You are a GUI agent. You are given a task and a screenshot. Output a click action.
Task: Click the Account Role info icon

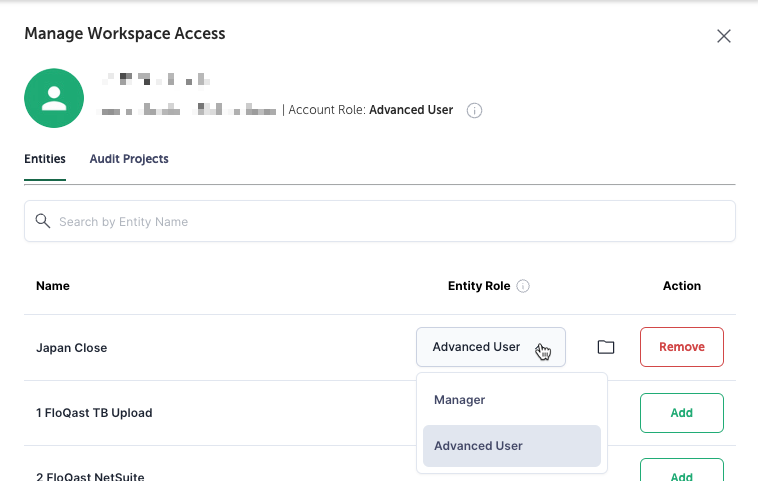click(475, 110)
